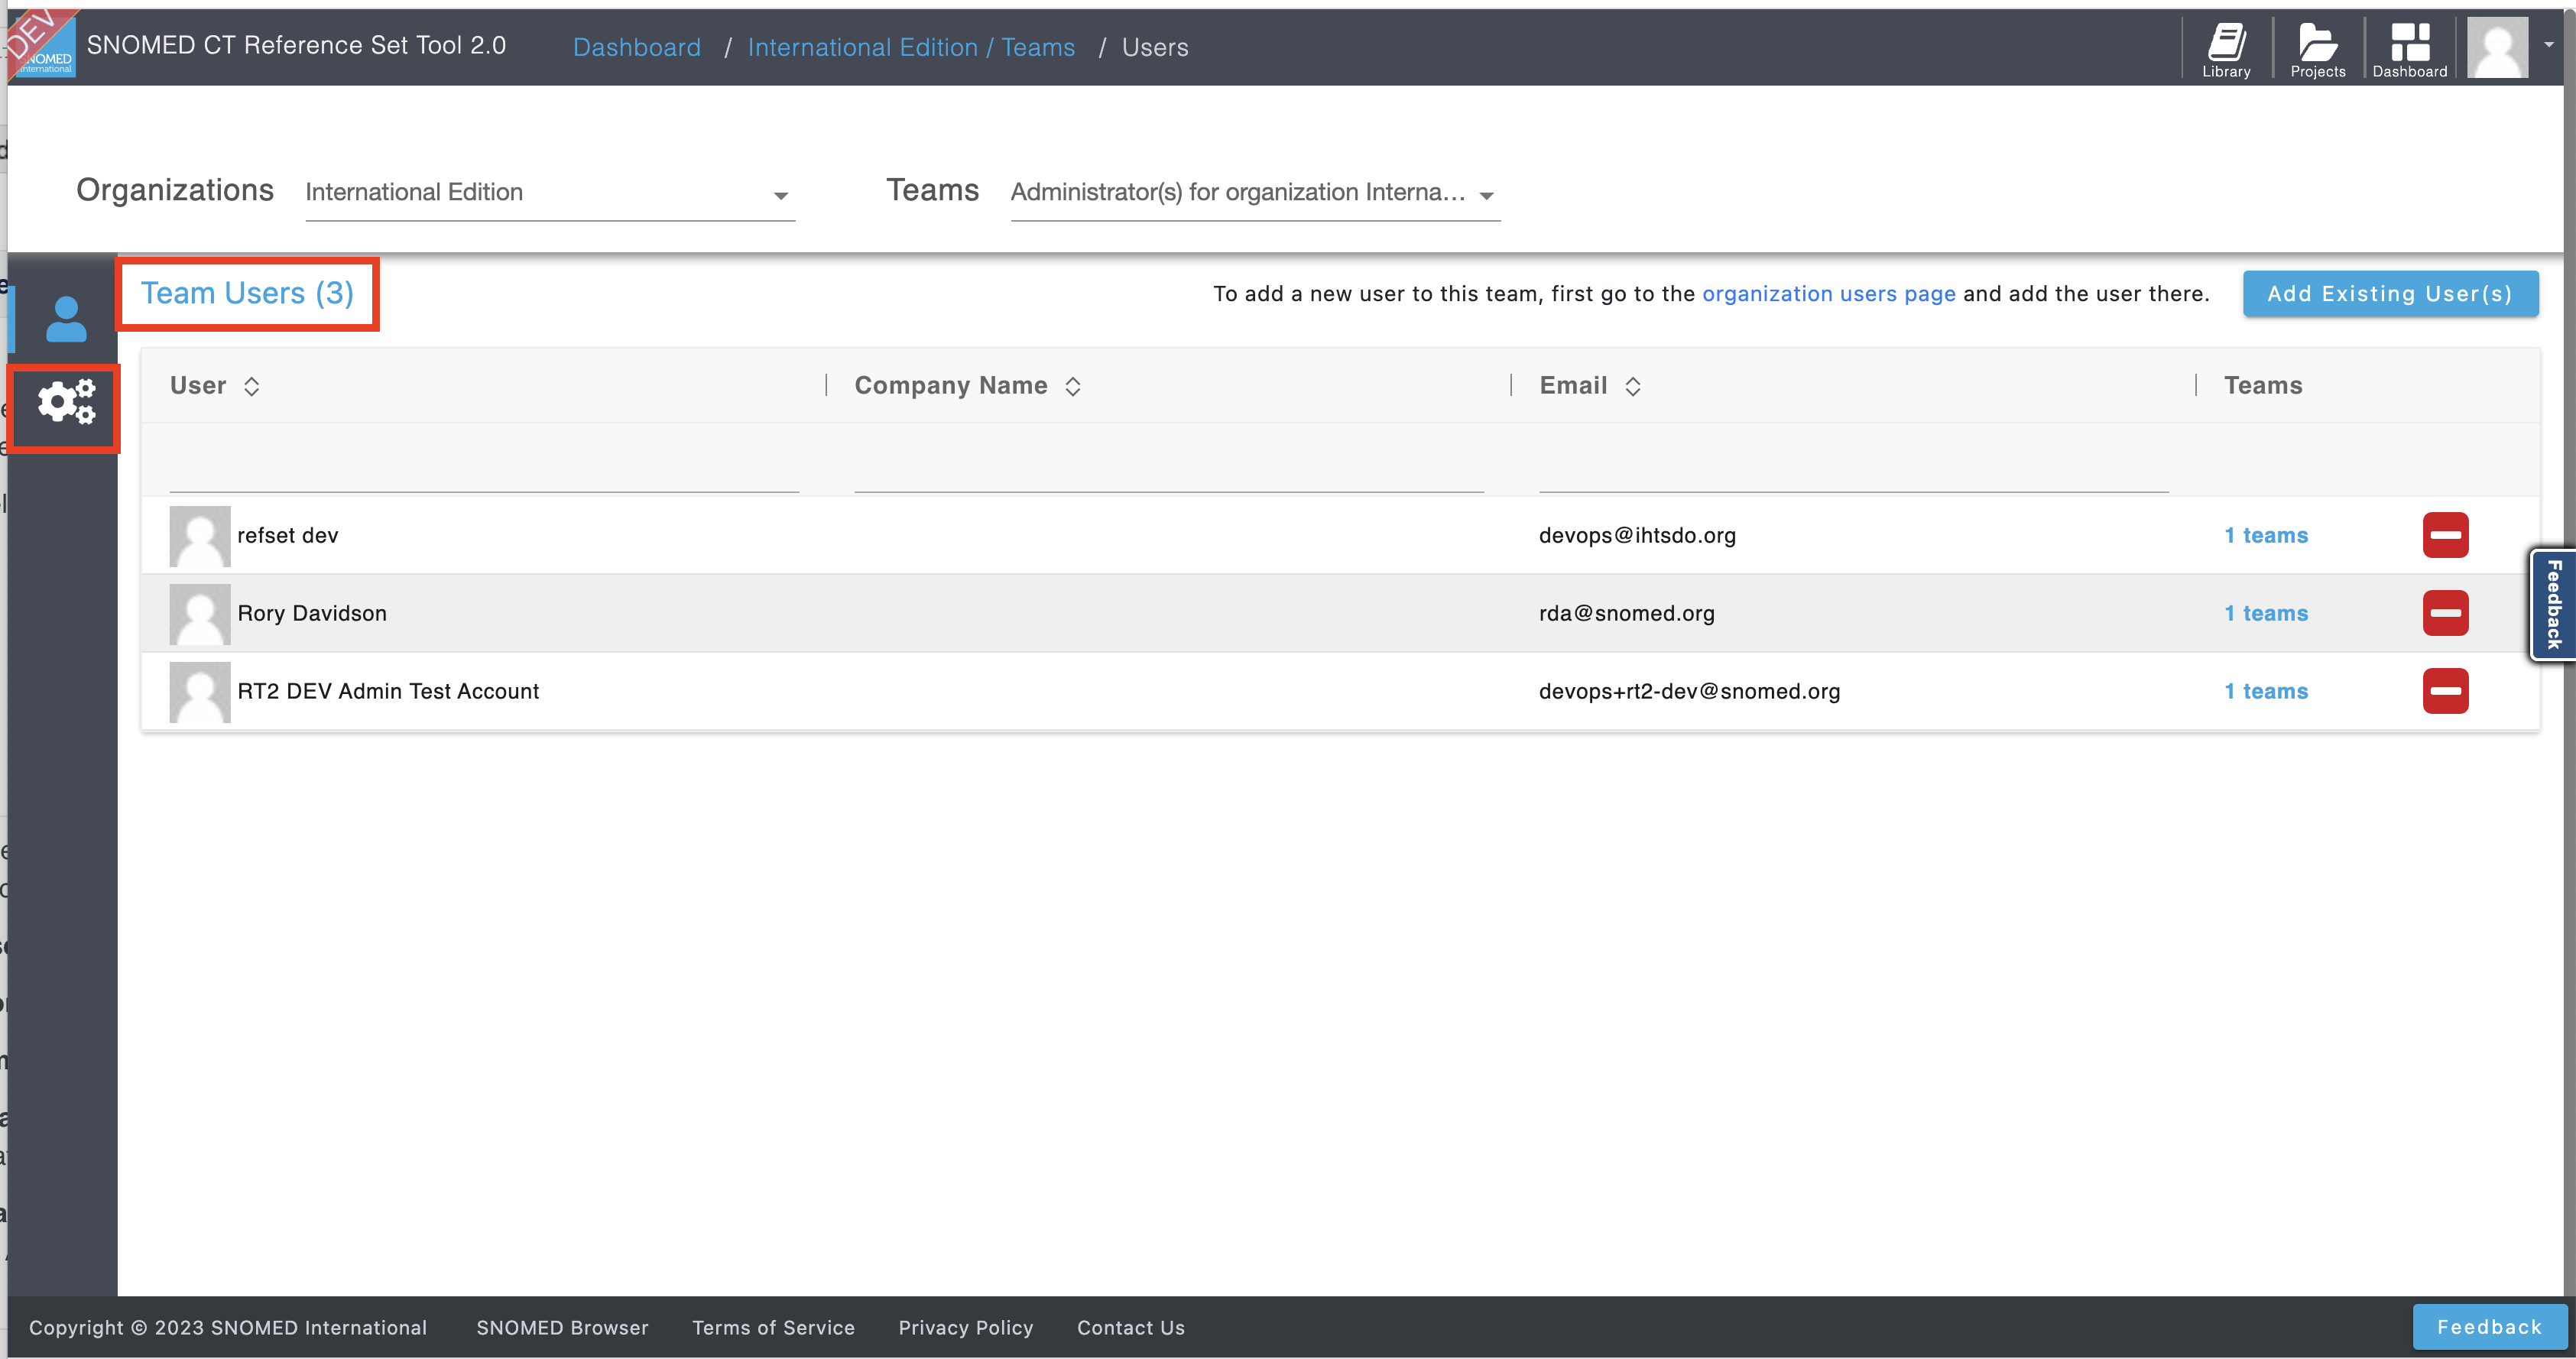Select email rda@snomed.org
Viewport: 2576px width, 1359px height.
pyautogui.click(x=1626, y=613)
